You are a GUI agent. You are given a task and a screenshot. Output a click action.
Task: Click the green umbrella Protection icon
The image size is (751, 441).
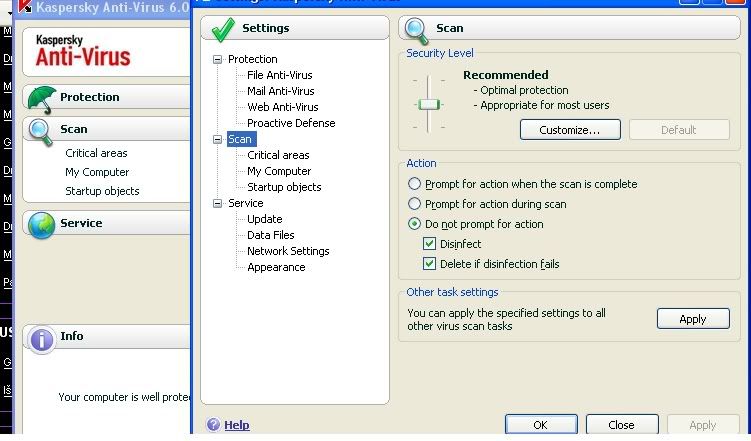[42, 99]
